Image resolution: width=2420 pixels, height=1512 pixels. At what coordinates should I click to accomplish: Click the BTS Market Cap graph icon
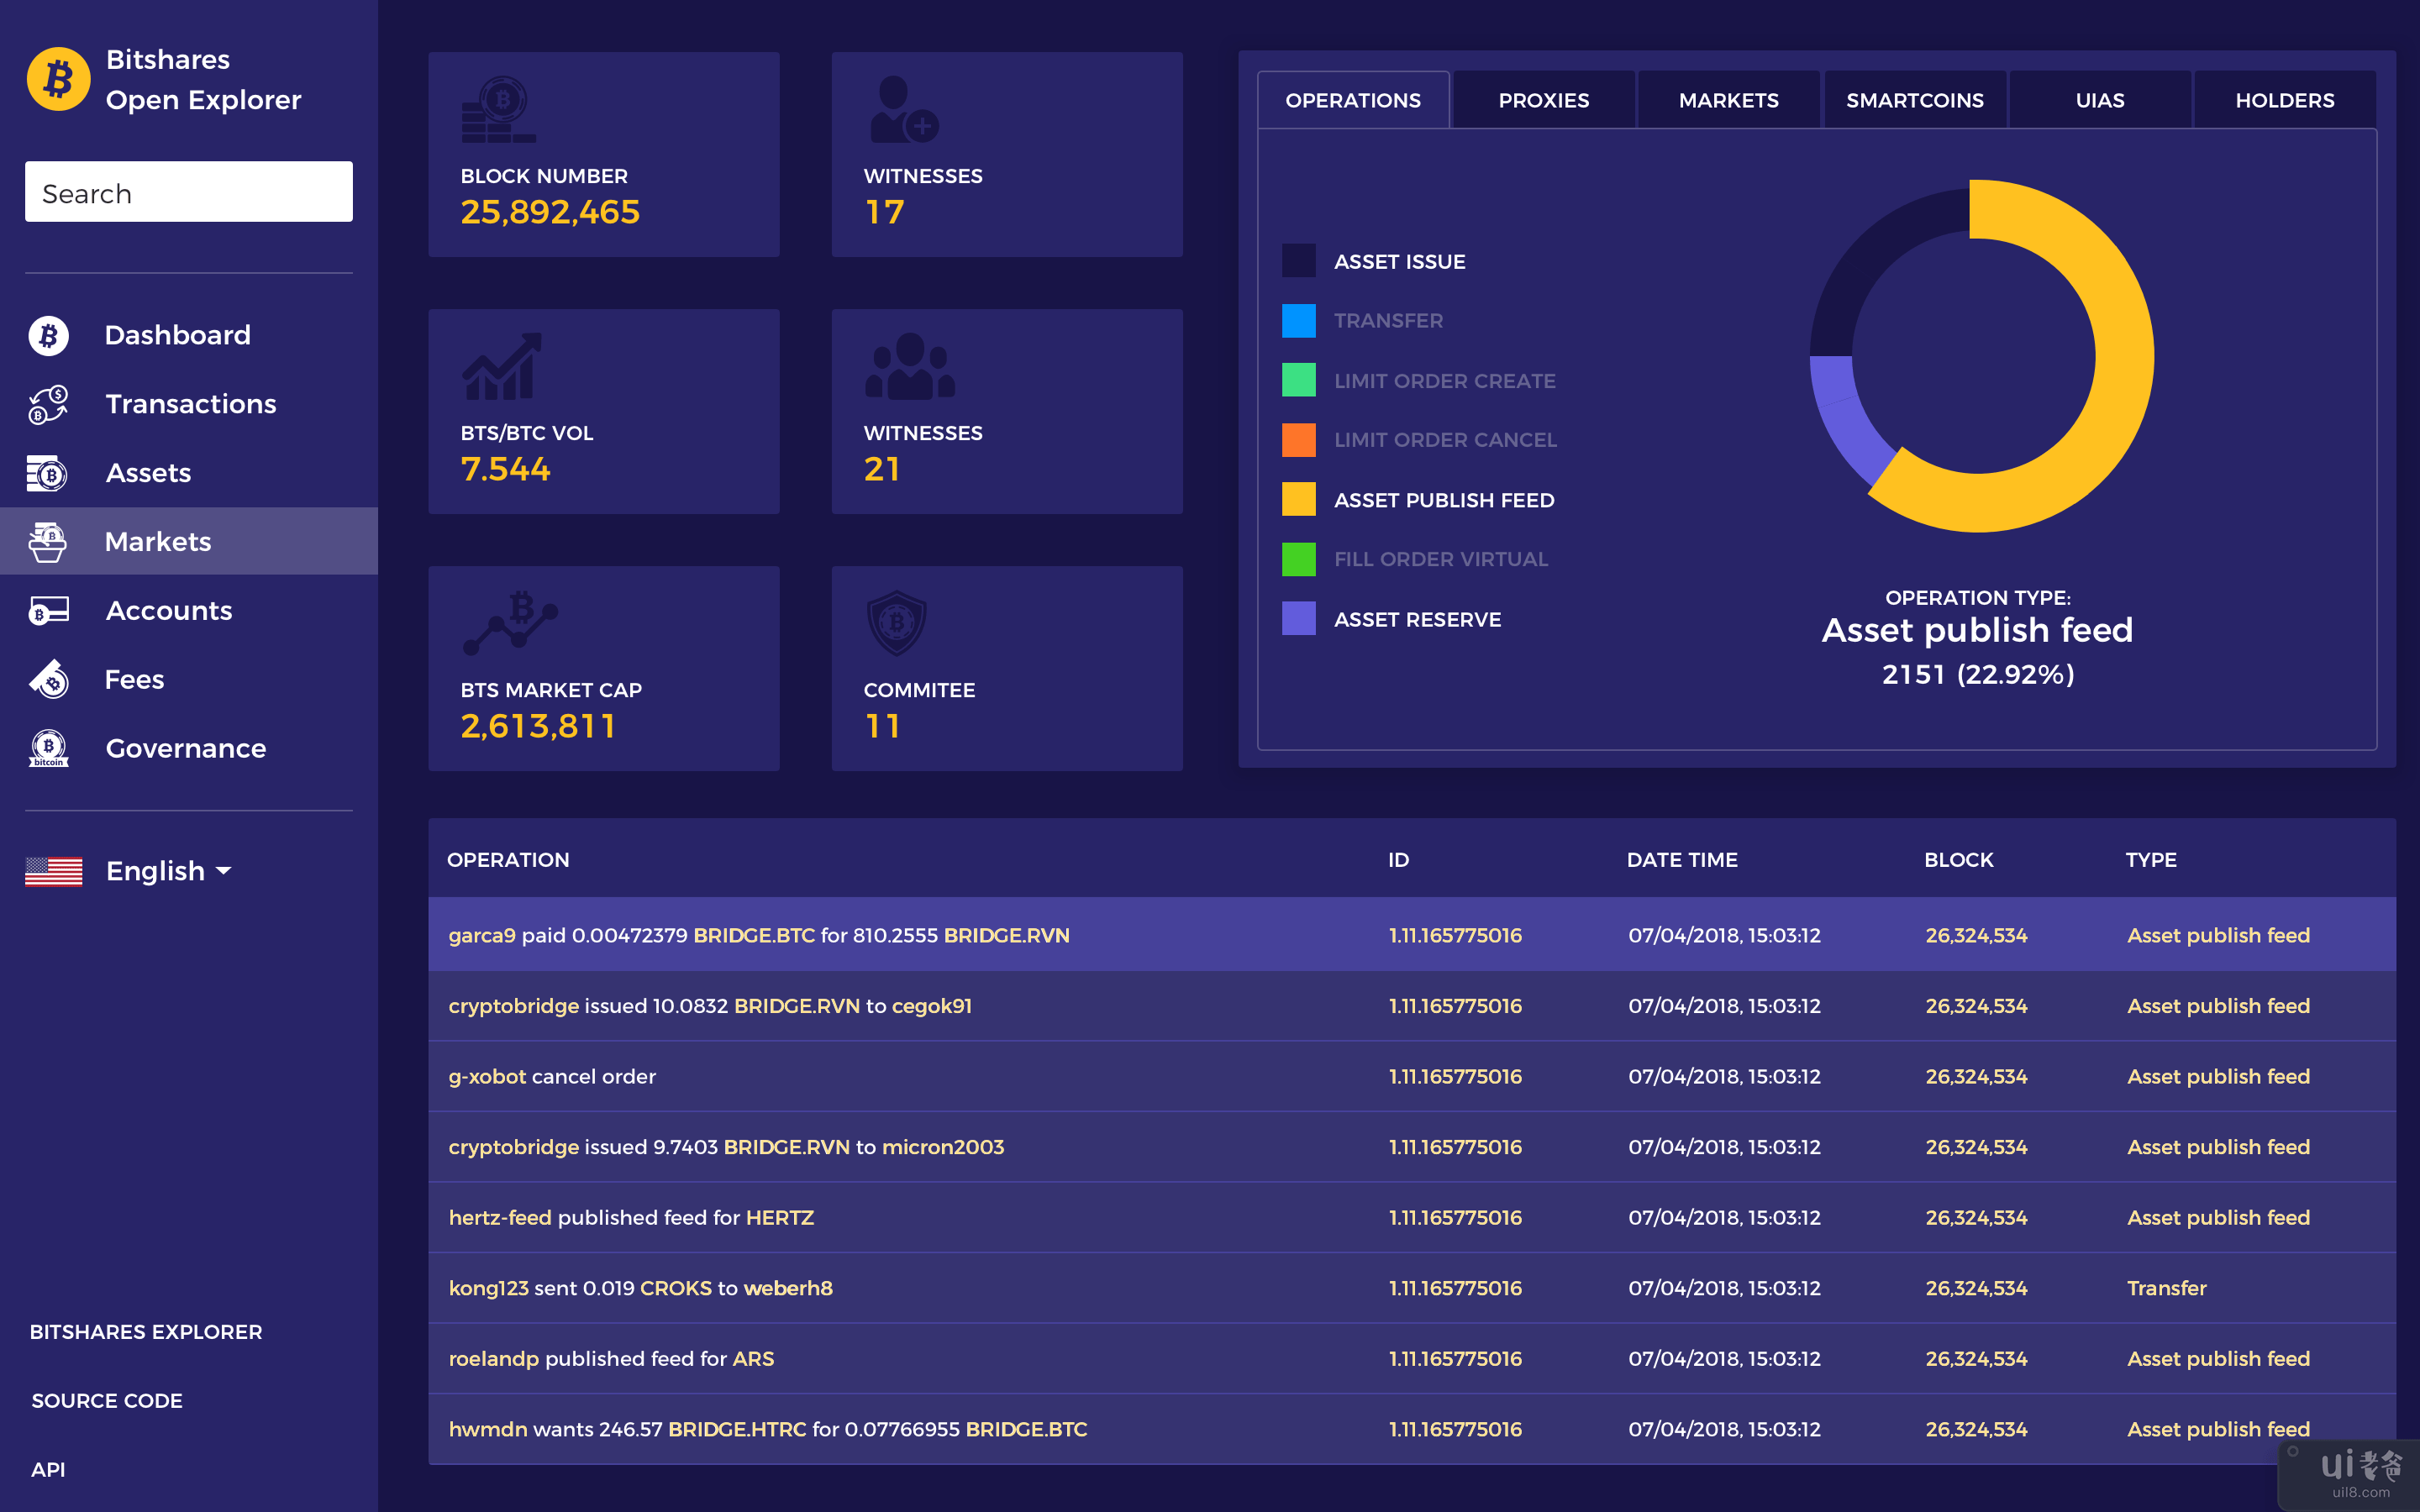[510, 623]
